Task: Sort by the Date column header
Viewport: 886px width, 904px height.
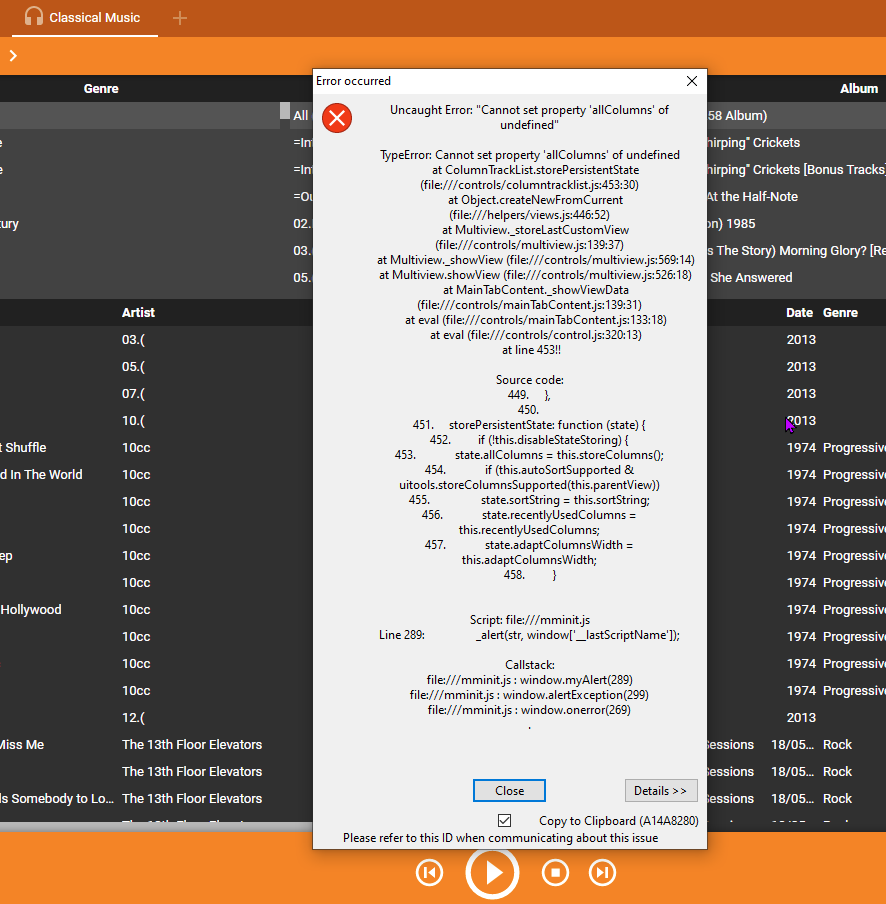Action: pyautogui.click(x=799, y=313)
